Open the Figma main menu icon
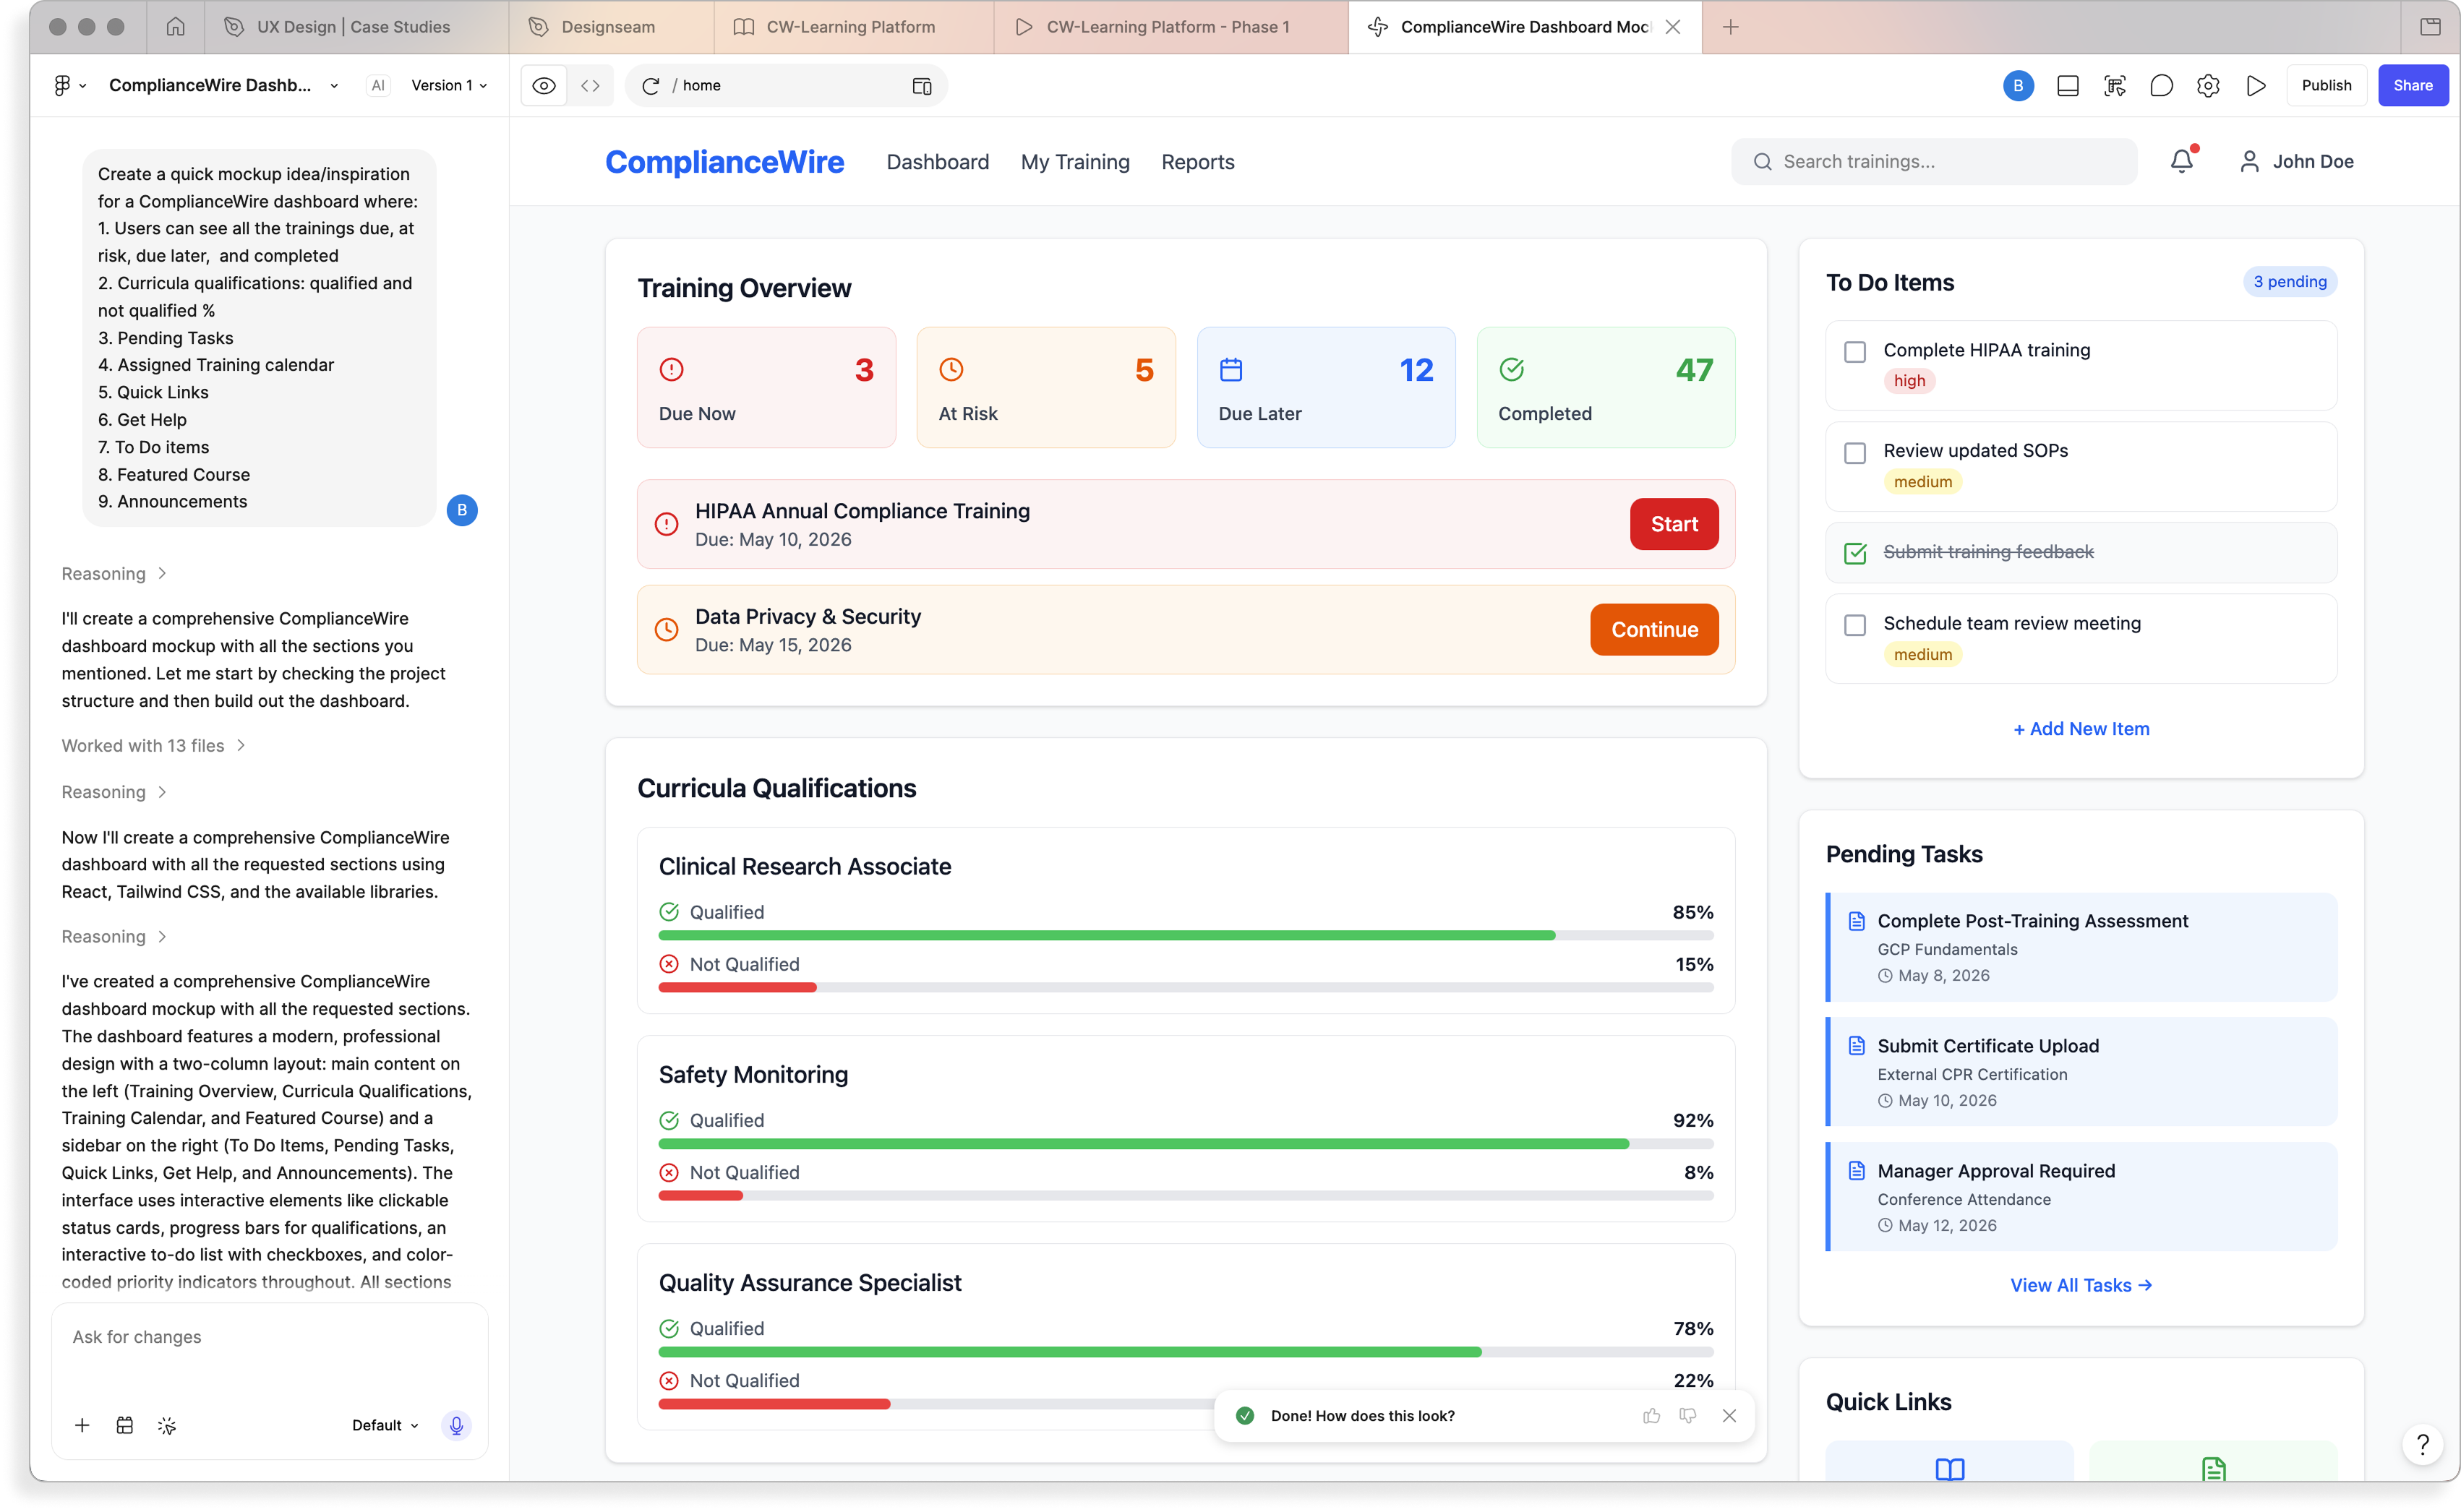The image size is (2461, 1512). click(x=69, y=85)
